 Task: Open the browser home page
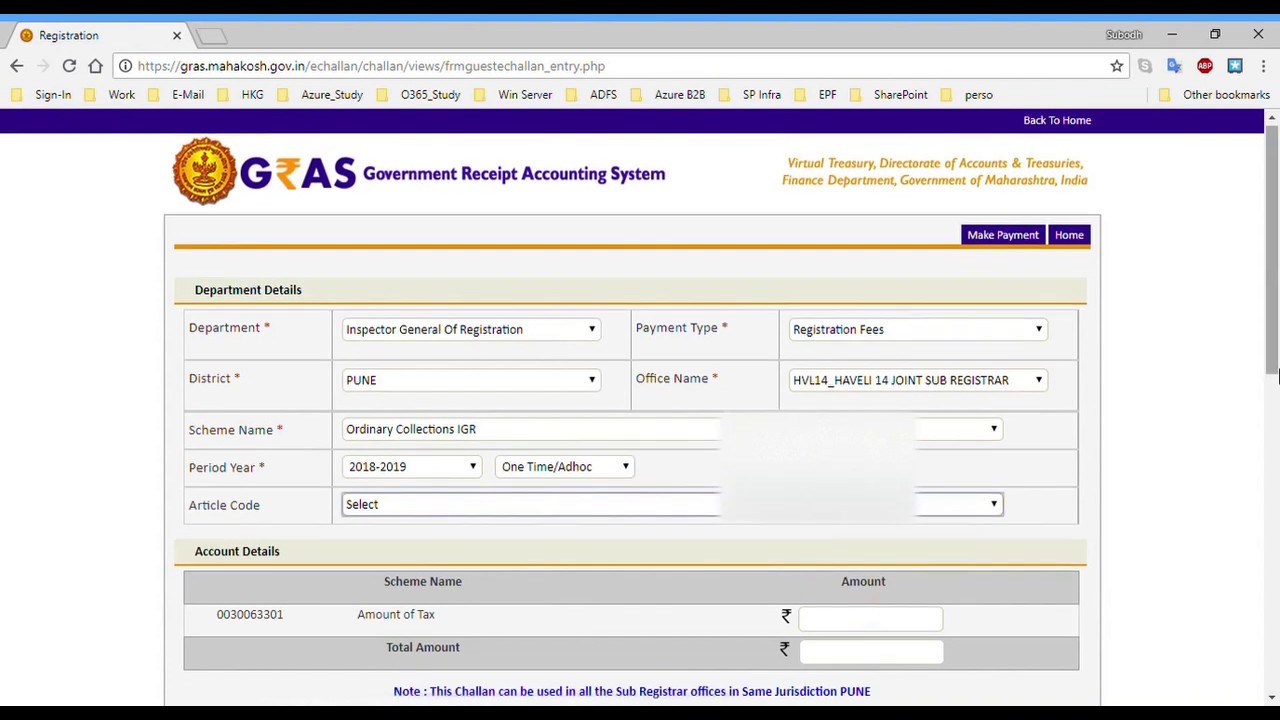pyautogui.click(x=95, y=66)
